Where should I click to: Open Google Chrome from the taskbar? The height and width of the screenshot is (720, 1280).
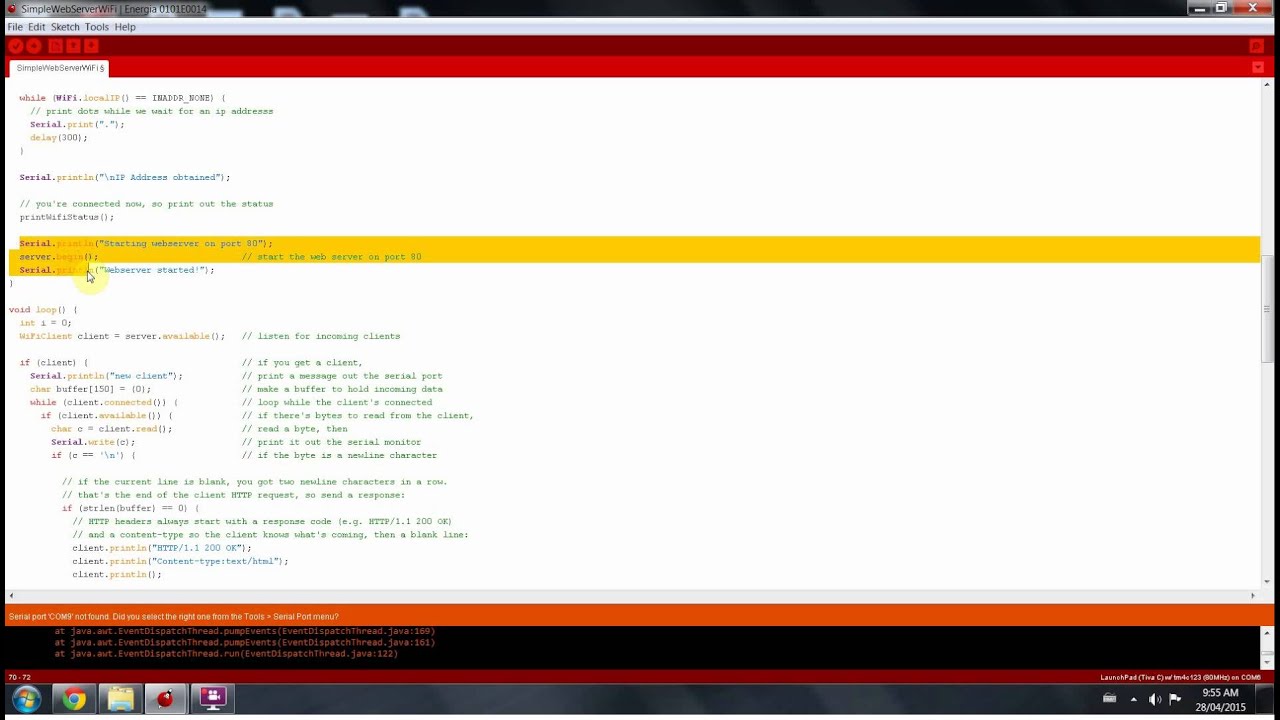(74, 699)
